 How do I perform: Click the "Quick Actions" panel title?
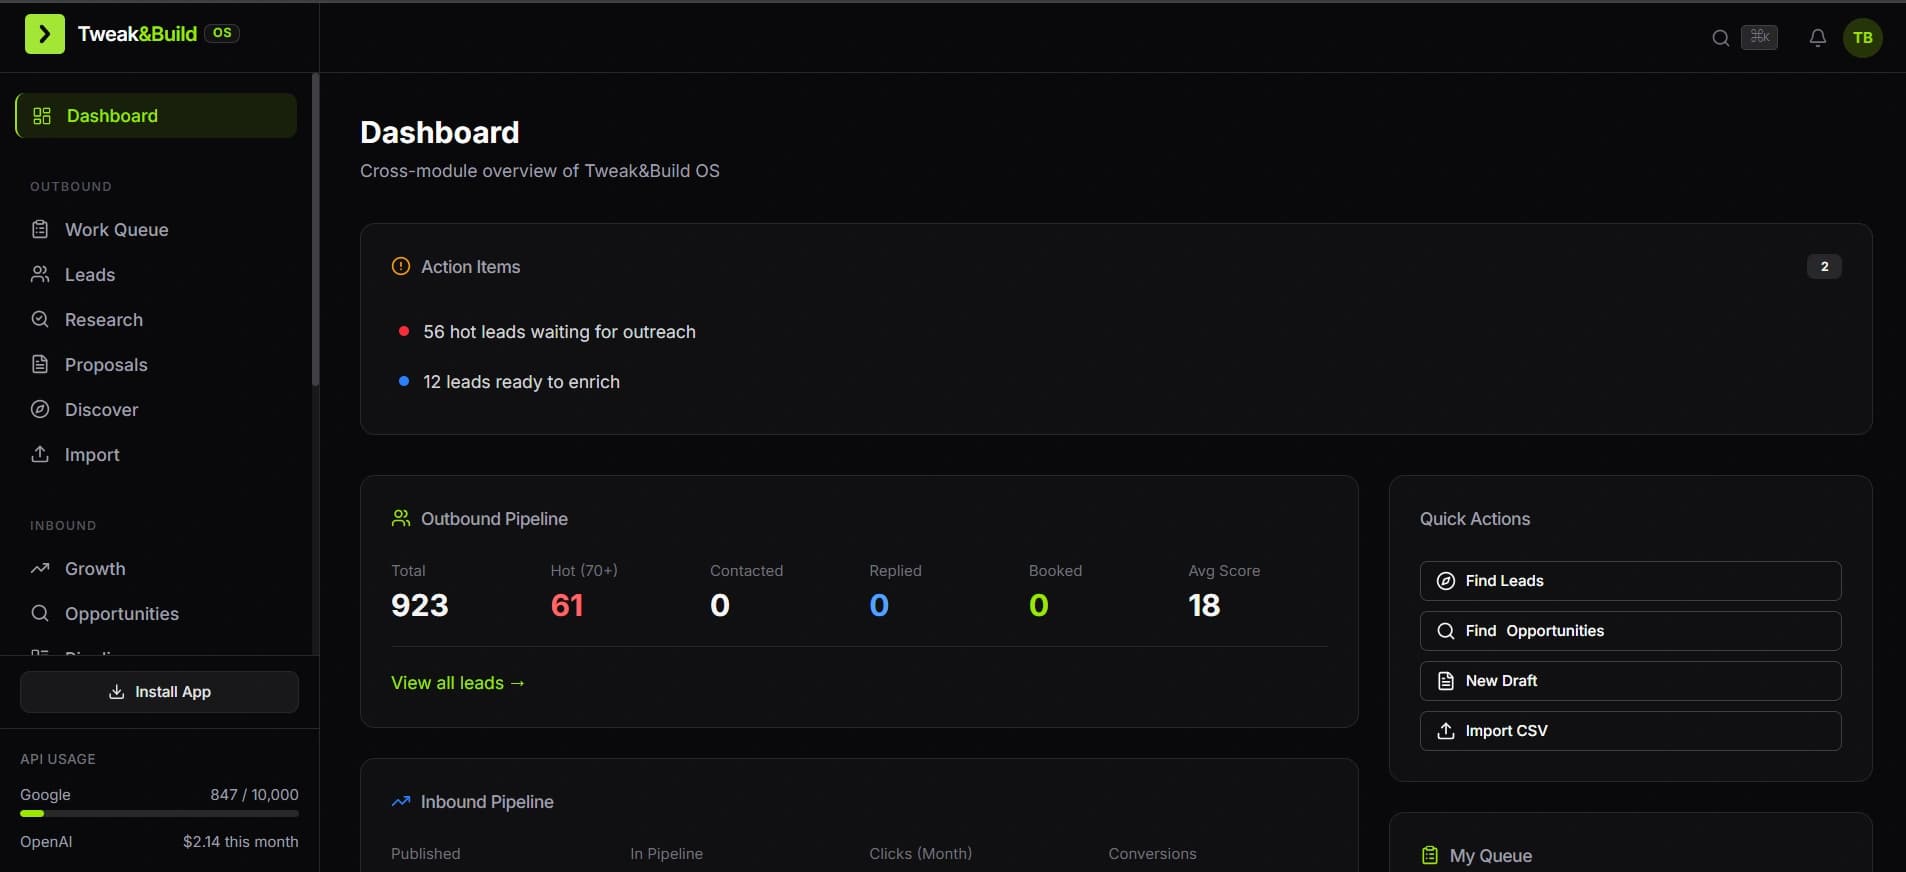(1475, 519)
